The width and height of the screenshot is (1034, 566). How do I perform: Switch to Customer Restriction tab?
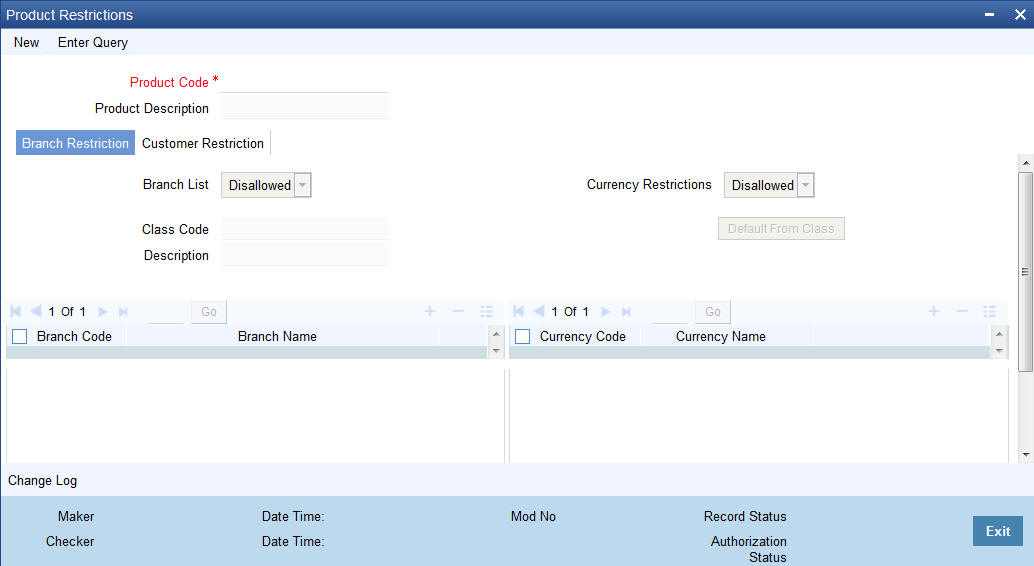202,143
